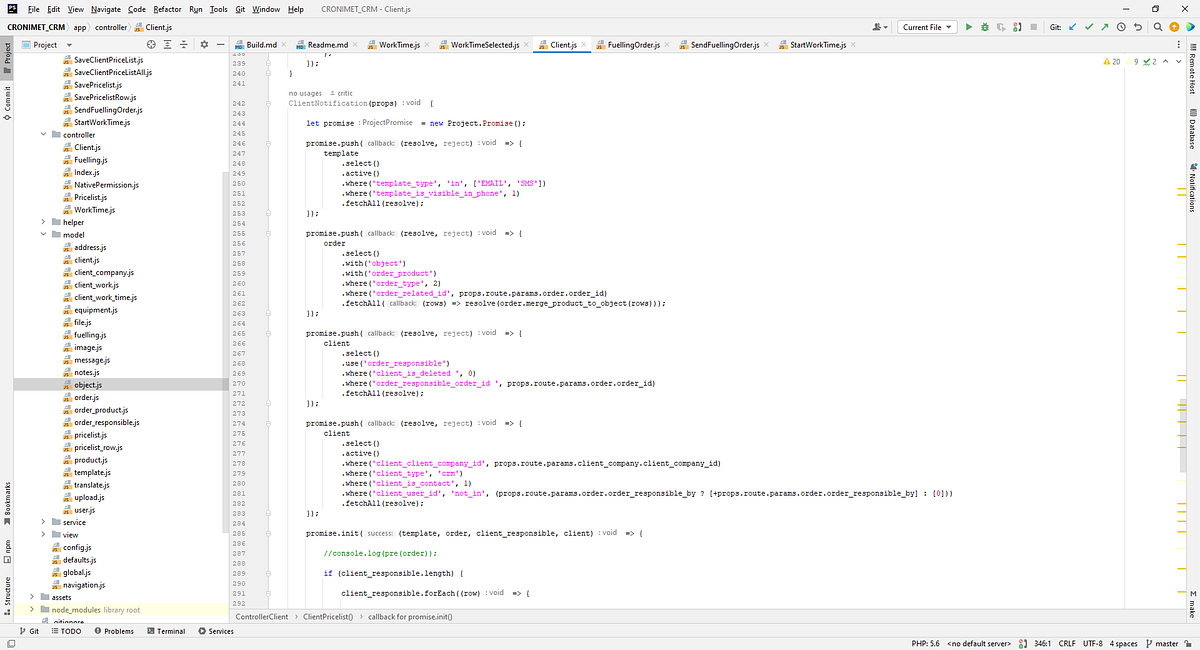
Task: Switch to the WorkTimeSelected.js tab
Action: point(485,45)
